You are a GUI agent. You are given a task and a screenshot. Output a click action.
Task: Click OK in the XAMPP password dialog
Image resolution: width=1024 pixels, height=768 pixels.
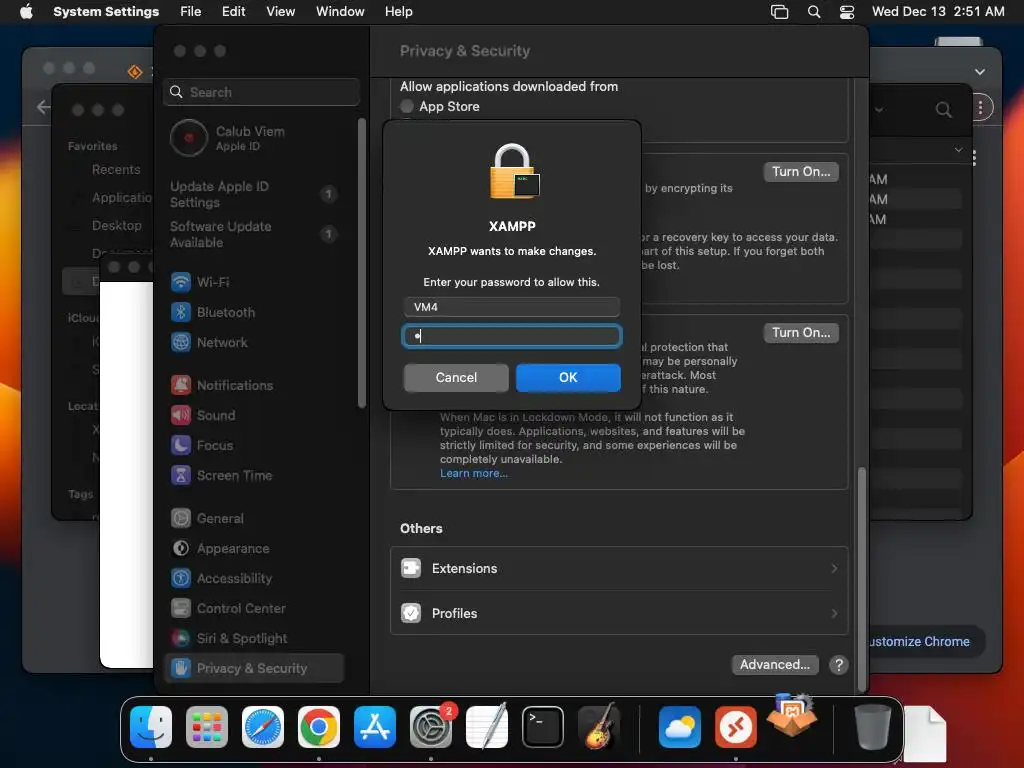coord(568,377)
